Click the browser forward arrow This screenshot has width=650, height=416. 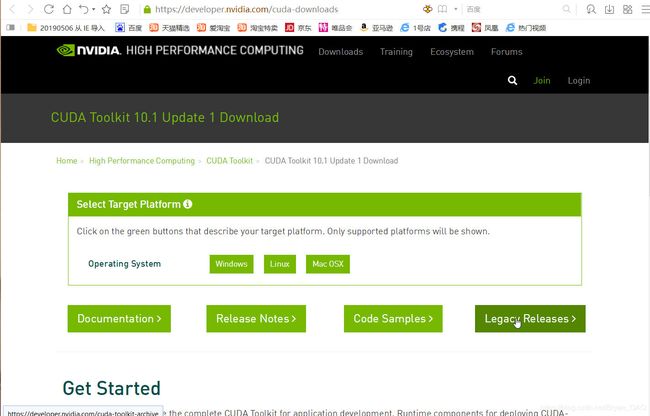(x=30, y=9)
